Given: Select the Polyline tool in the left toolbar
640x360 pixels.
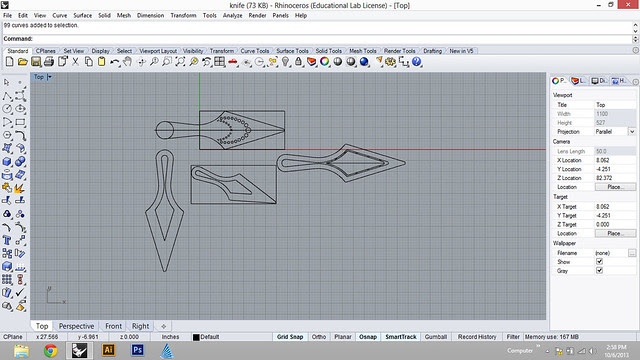Looking at the screenshot, I should pyautogui.click(x=7, y=96).
